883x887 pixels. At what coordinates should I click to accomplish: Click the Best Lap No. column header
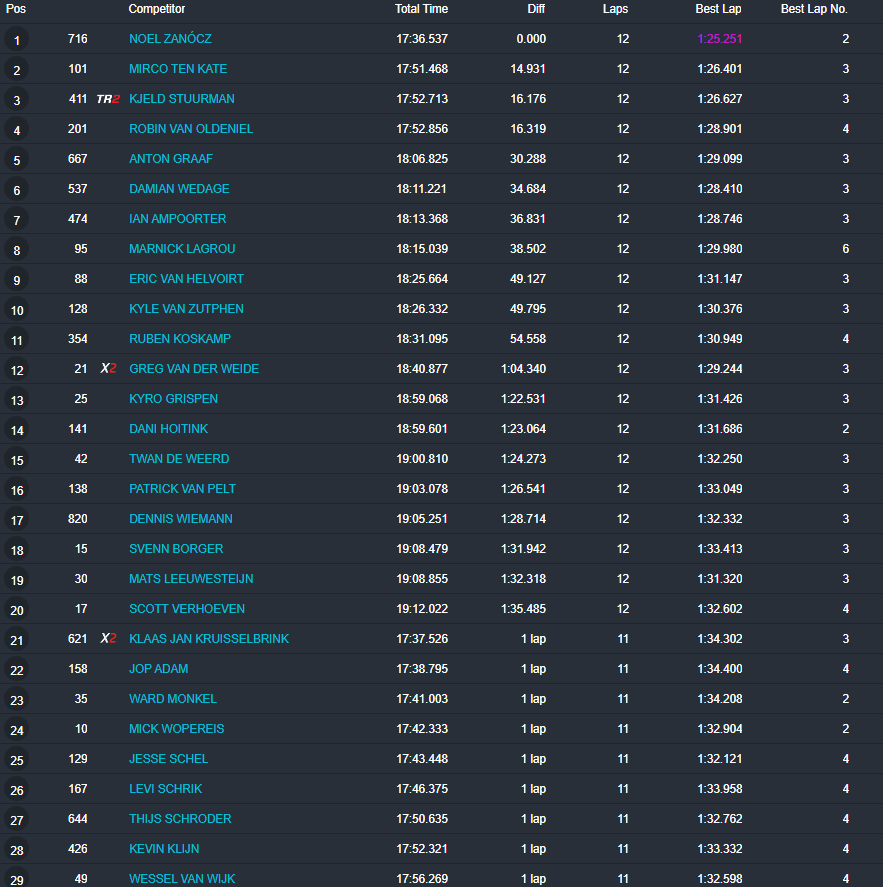click(x=814, y=9)
